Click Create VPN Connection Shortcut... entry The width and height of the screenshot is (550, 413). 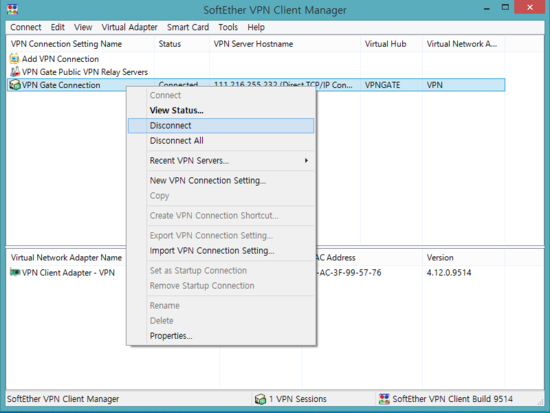tap(221, 215)
